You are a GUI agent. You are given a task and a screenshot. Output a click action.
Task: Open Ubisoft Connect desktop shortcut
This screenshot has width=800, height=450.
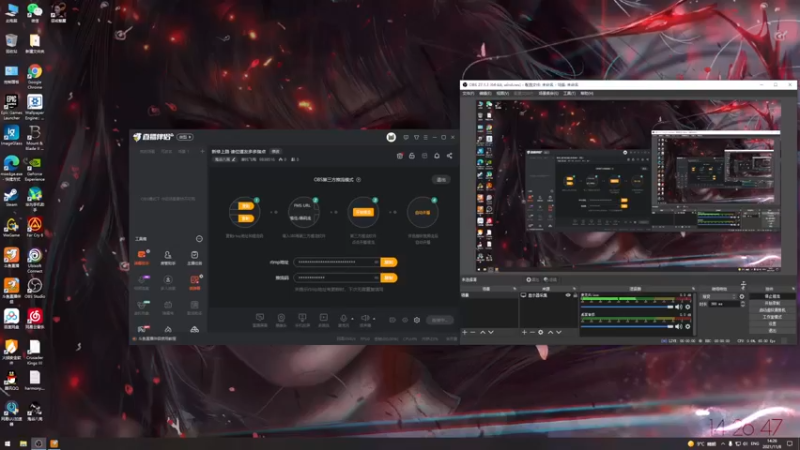click(x=35, y=260)
